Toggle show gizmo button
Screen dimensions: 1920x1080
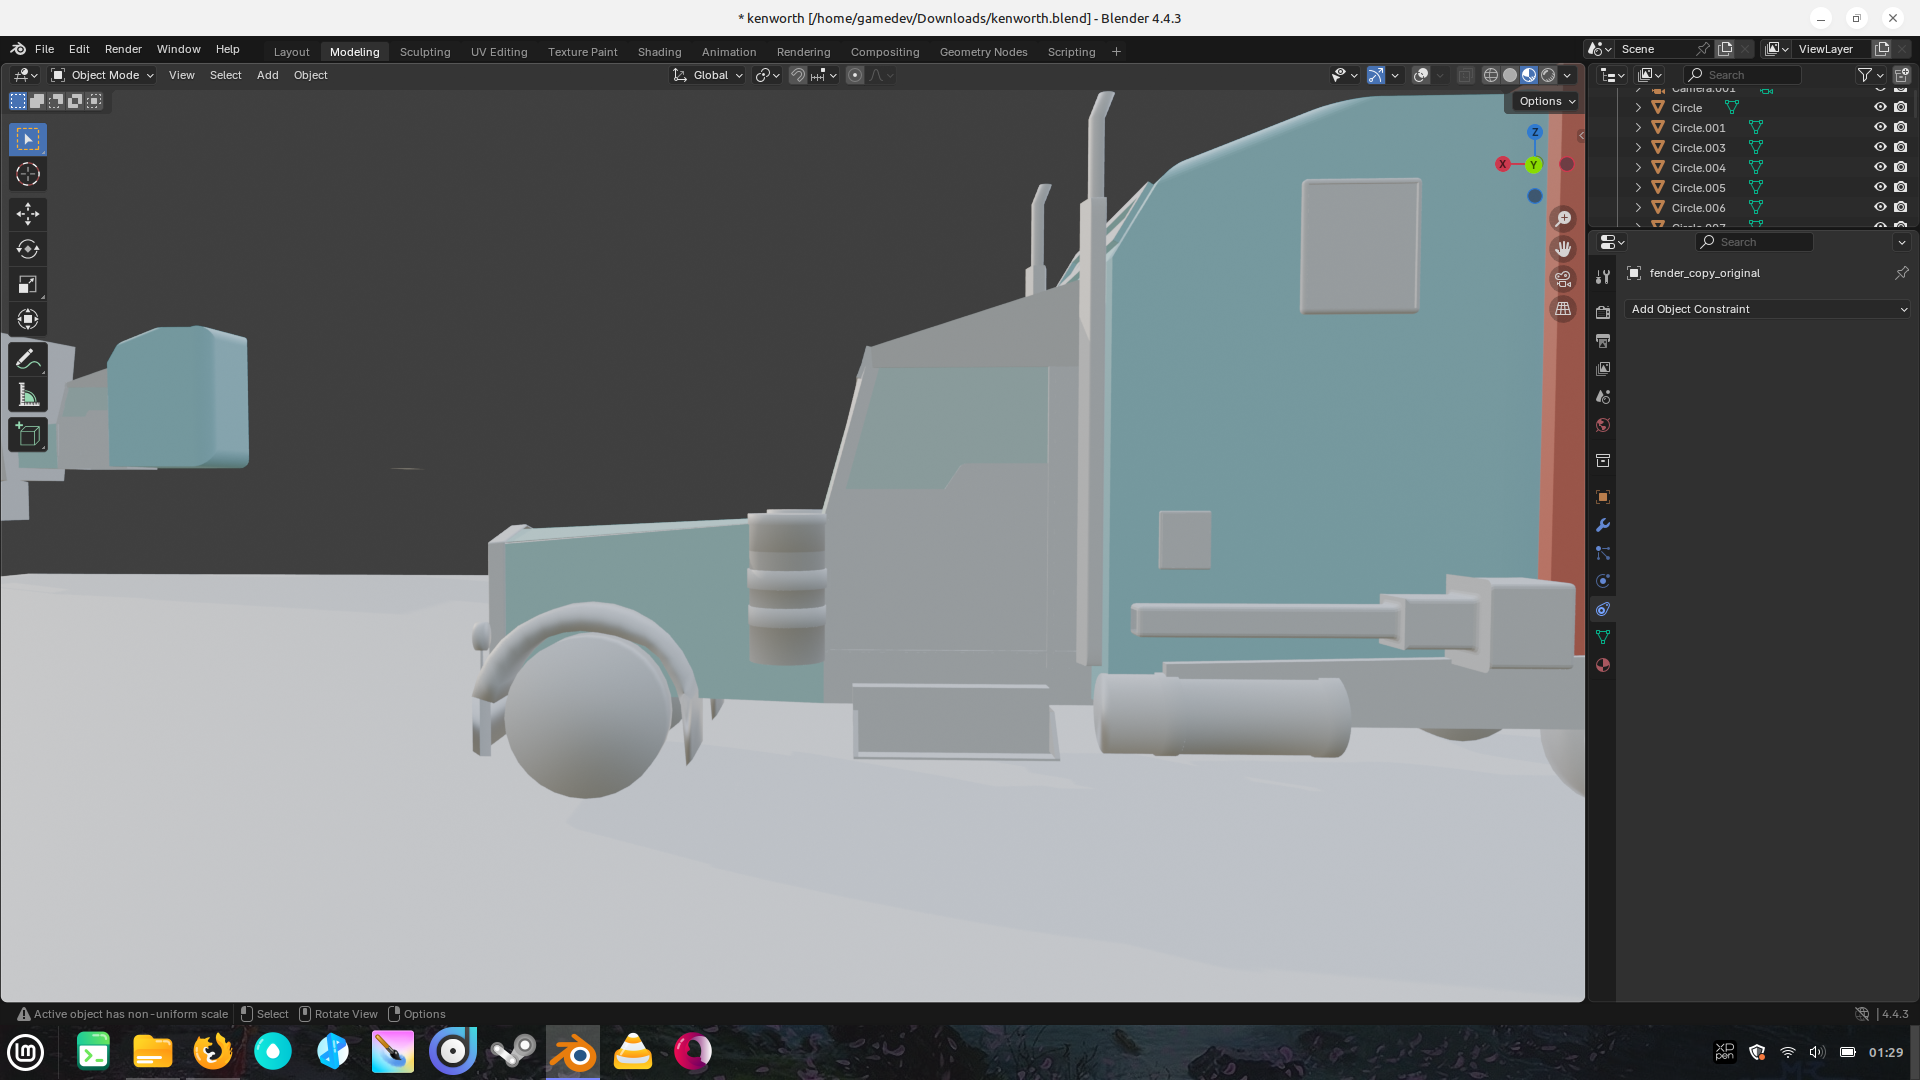tap(1376, 75)
